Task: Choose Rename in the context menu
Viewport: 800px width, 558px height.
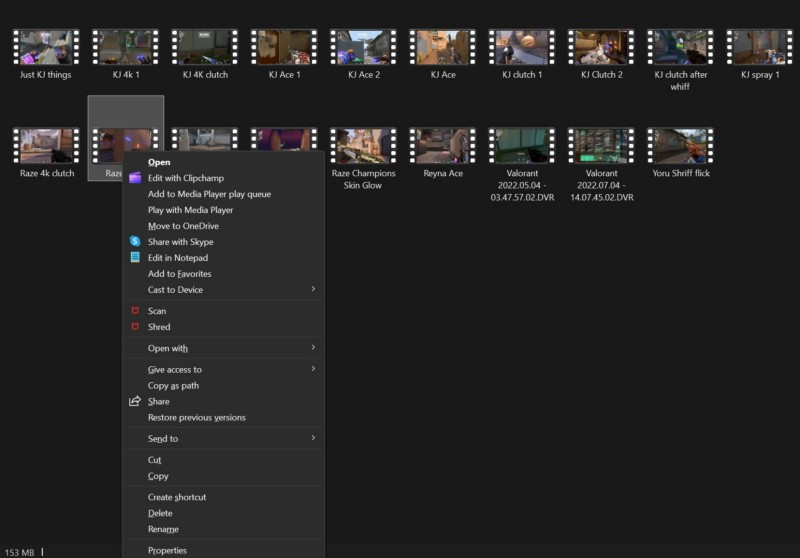Action: coord(163,529)
